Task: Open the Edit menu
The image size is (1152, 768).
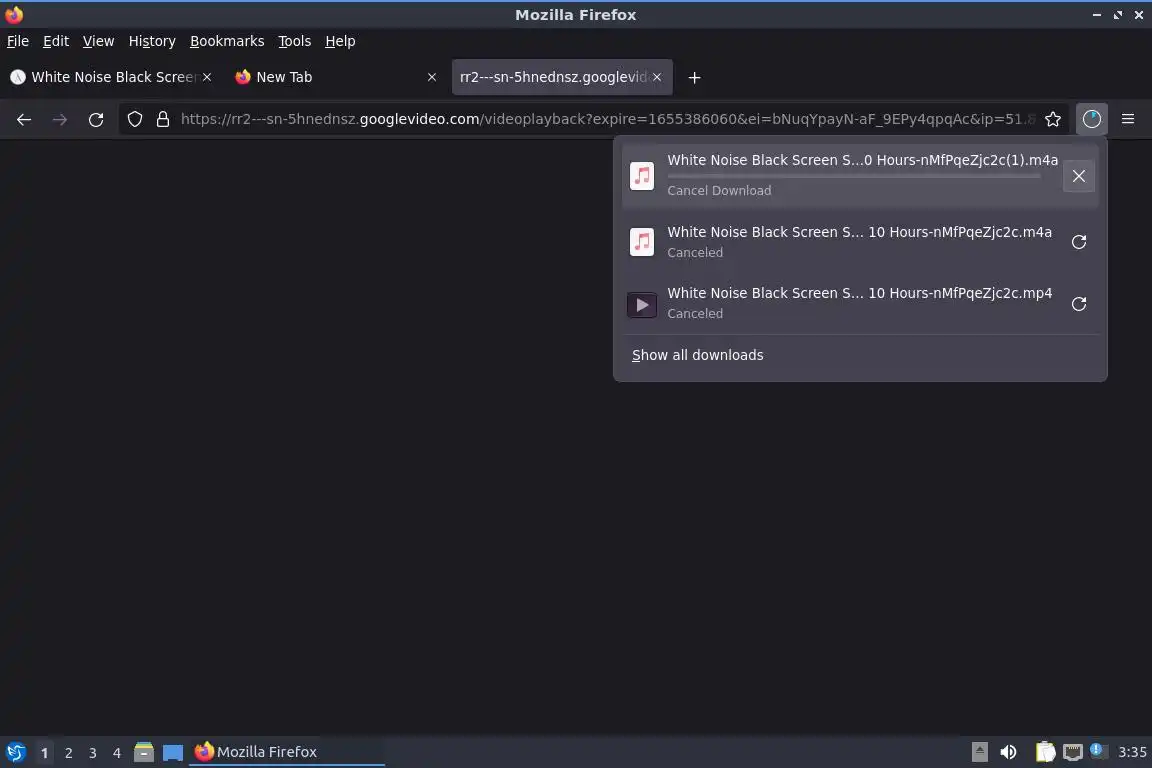Action: click(56, 41)
